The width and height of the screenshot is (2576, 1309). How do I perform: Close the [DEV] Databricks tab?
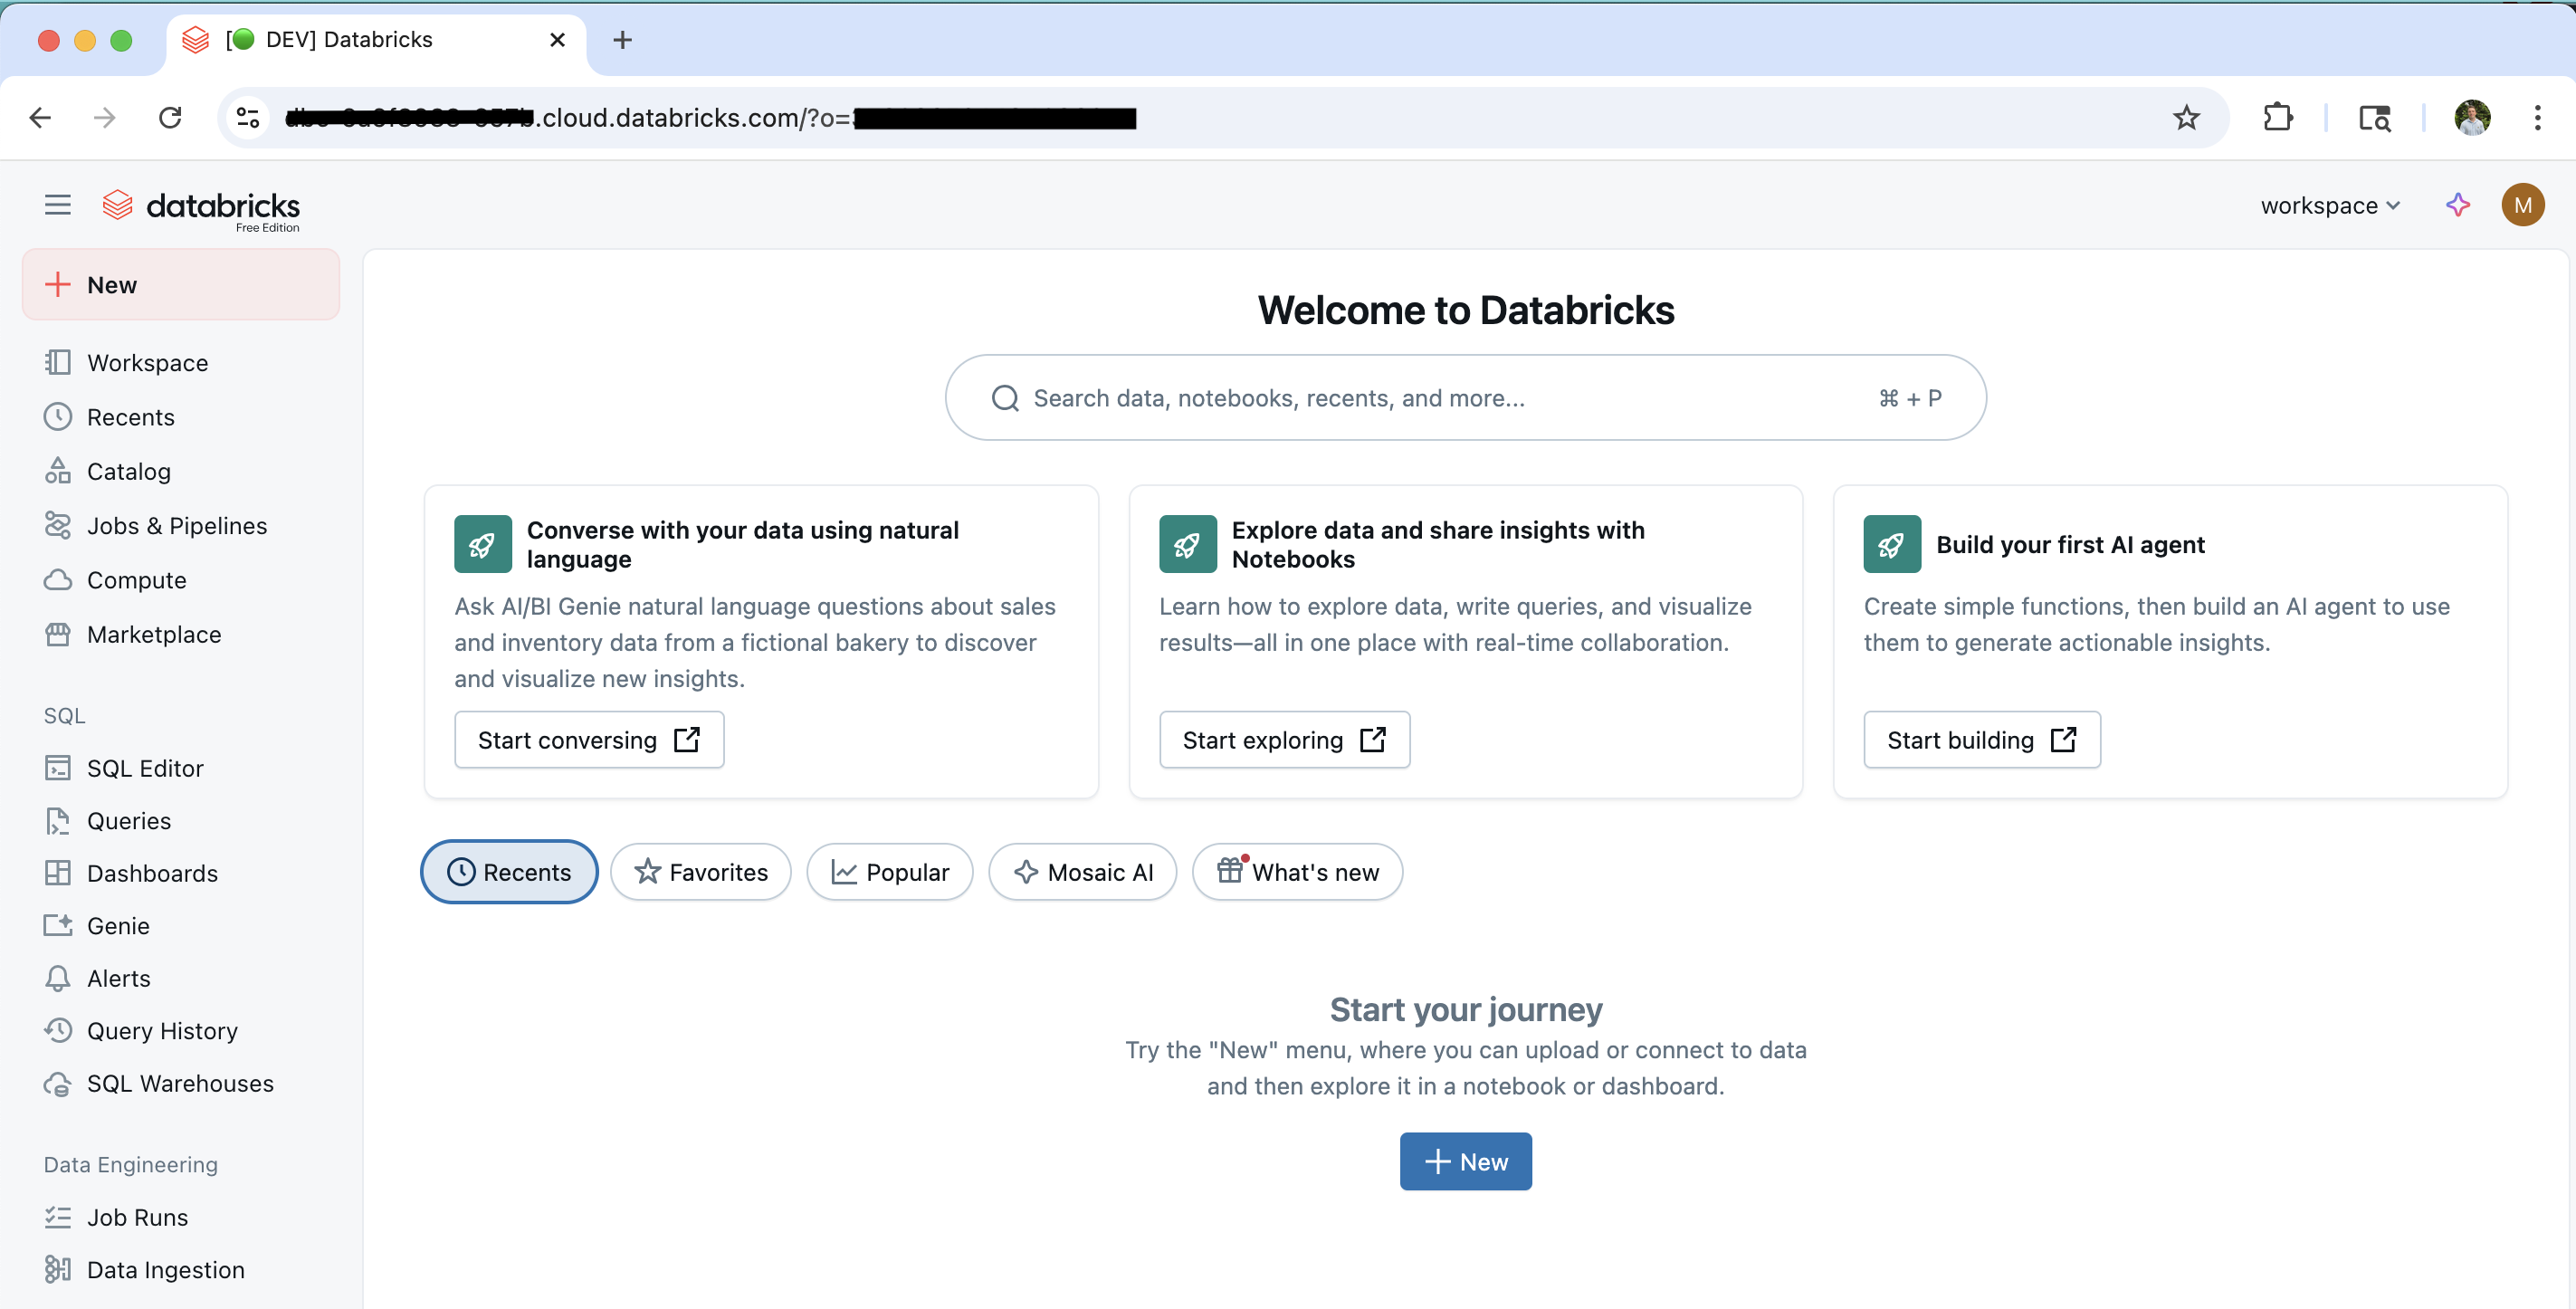557,40
